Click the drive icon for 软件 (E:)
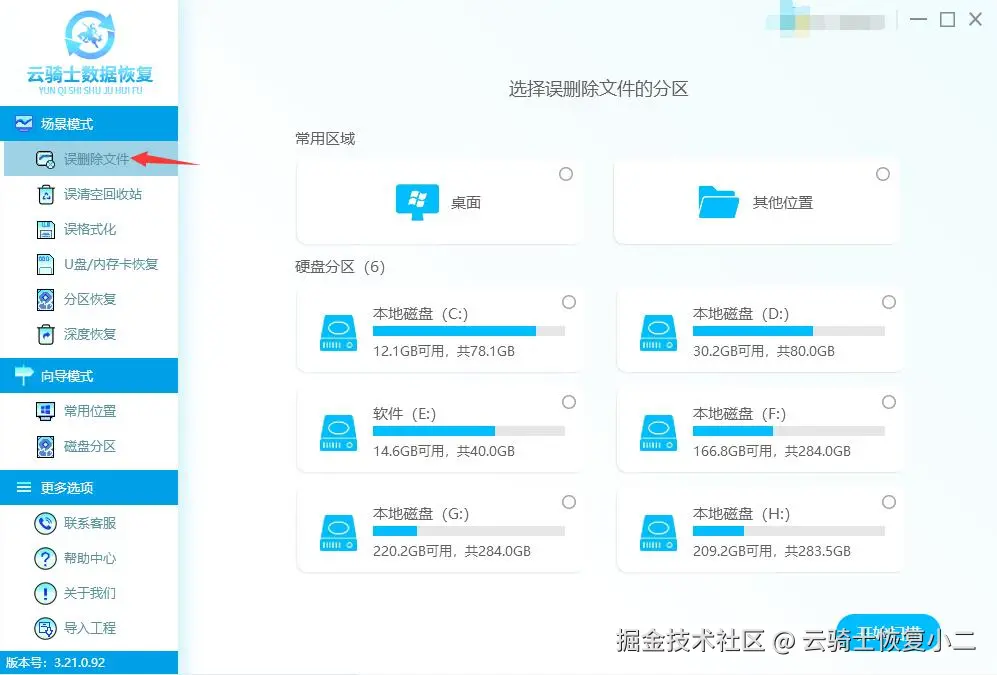The width and height of the screenshot is (997, 675). pyautogui.click(x=338, y=433)
